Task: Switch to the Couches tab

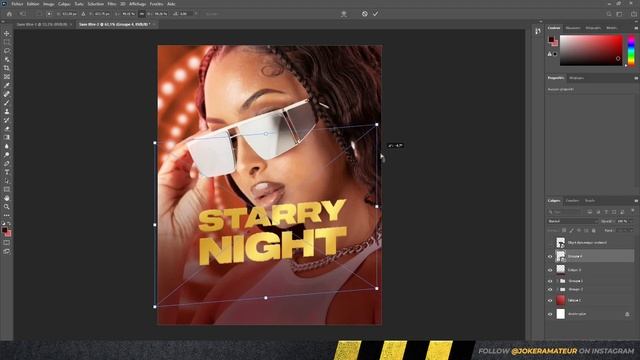Action: coord(572,201)
